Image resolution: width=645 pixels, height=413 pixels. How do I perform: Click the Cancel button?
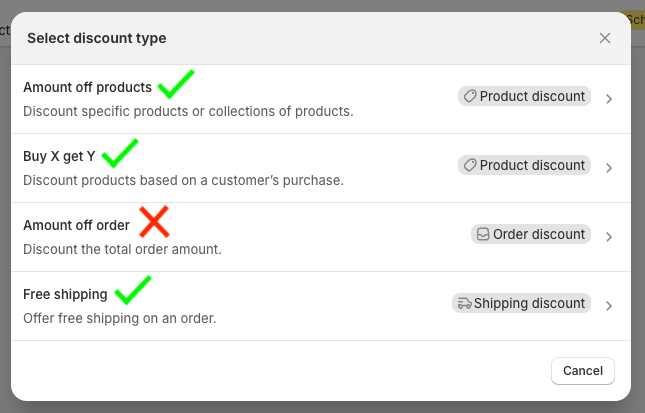583,371
